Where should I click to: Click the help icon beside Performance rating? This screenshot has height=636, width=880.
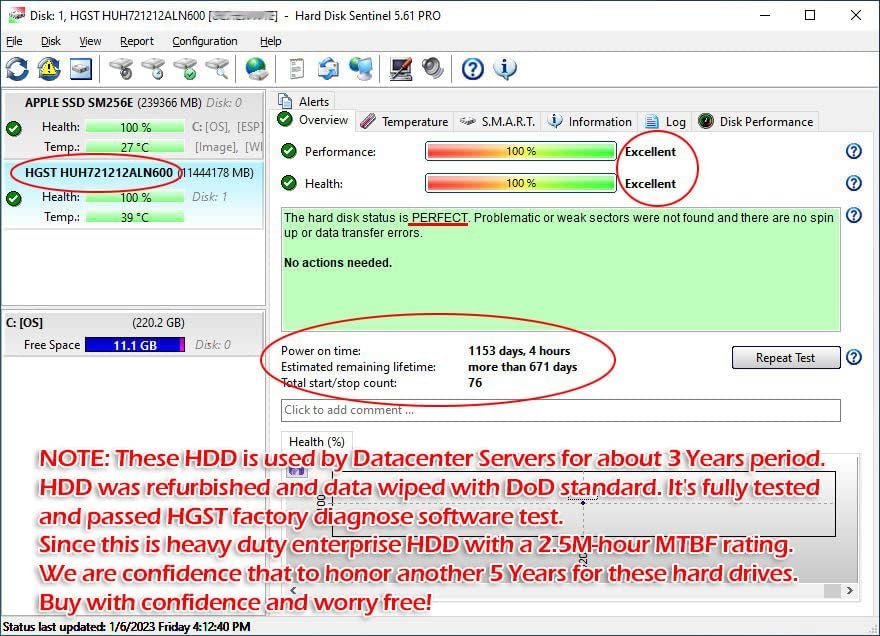[854, 151]
